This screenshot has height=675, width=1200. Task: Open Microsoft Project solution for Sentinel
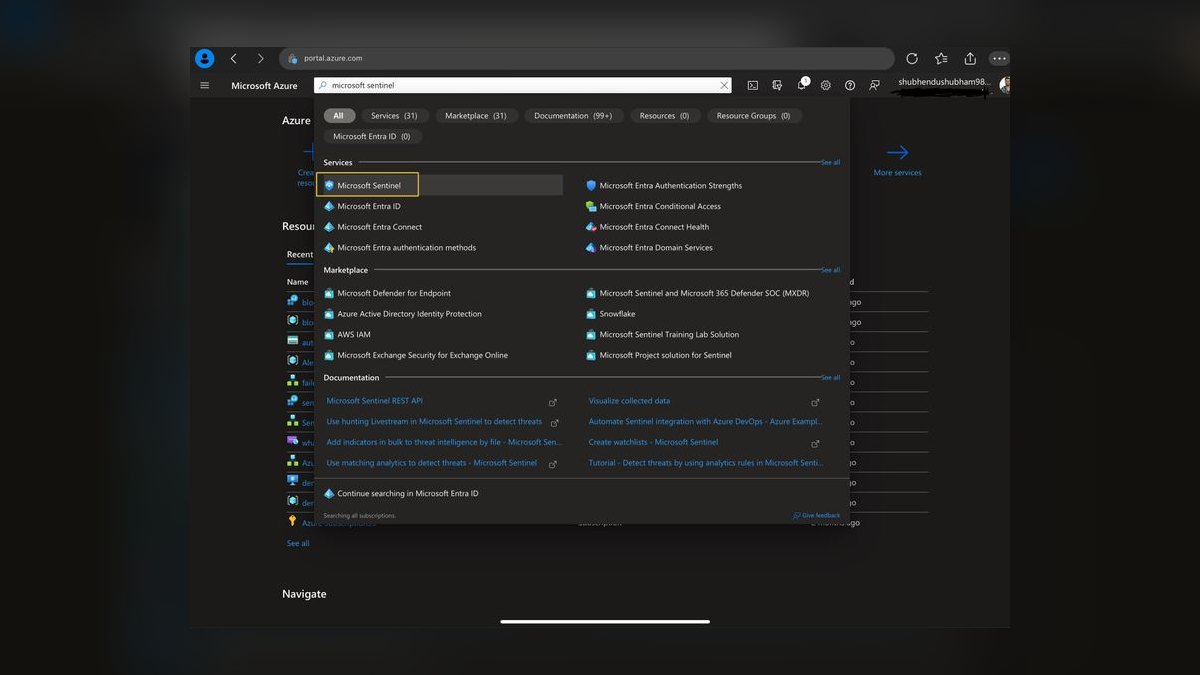point(665,355)
